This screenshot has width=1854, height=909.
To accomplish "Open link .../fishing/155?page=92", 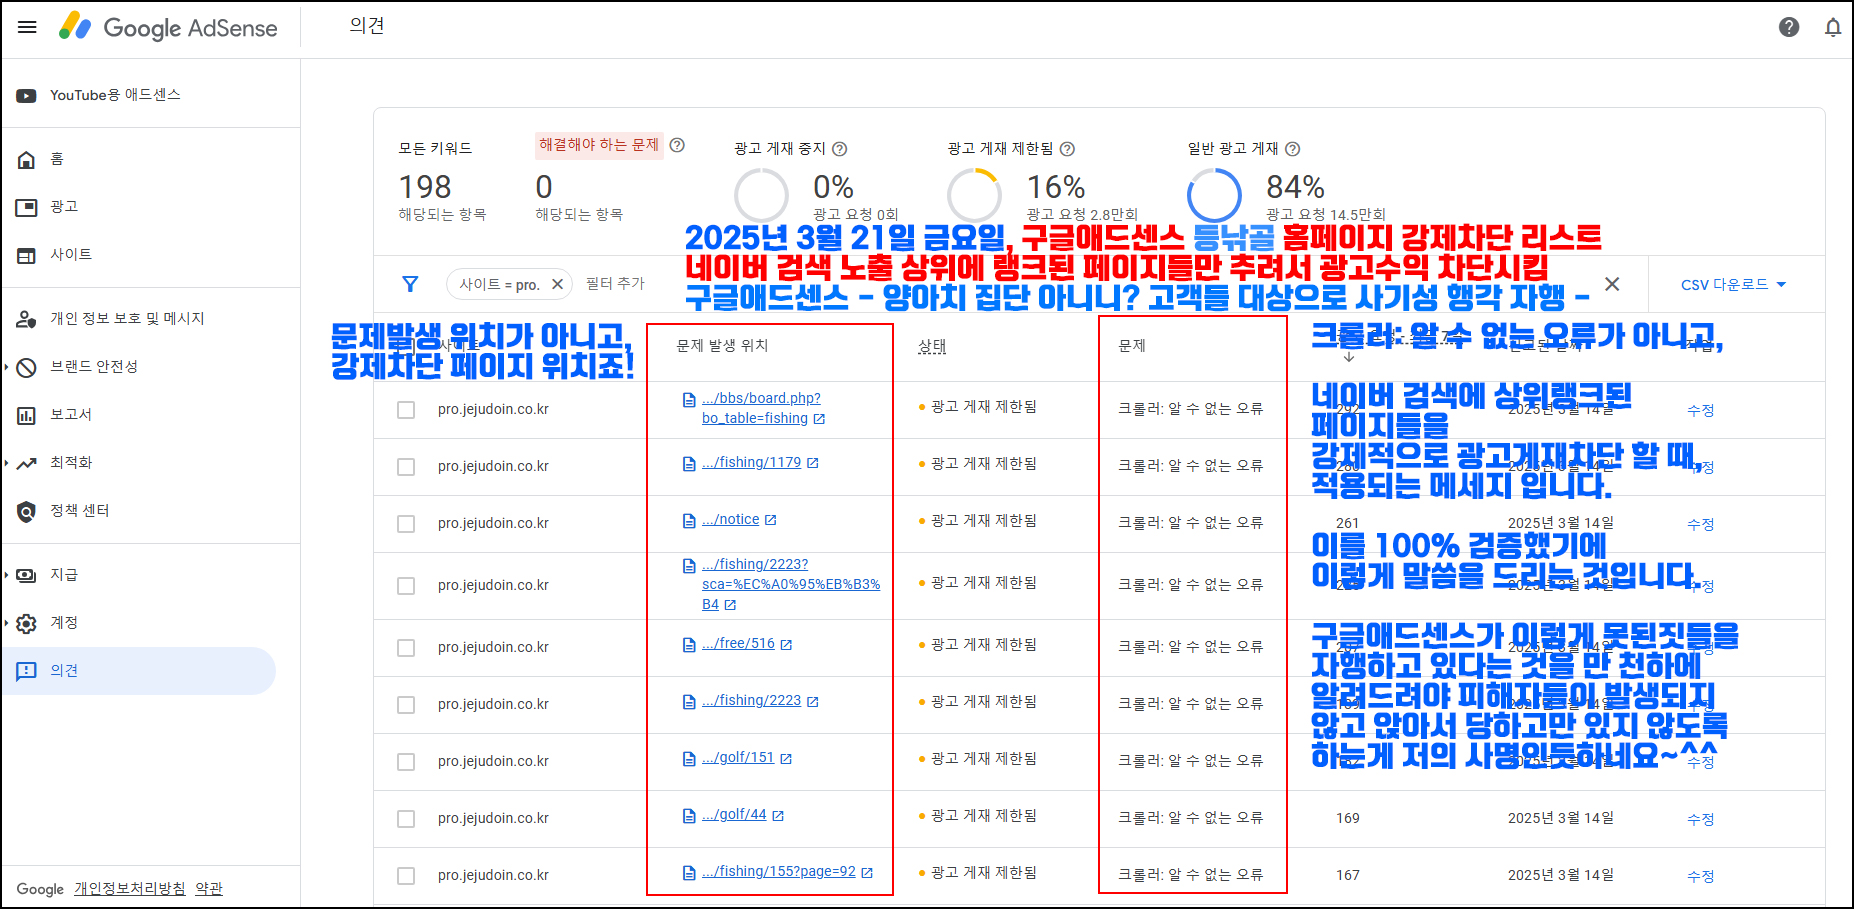I will pyautogui.click(x=779, y=872).
